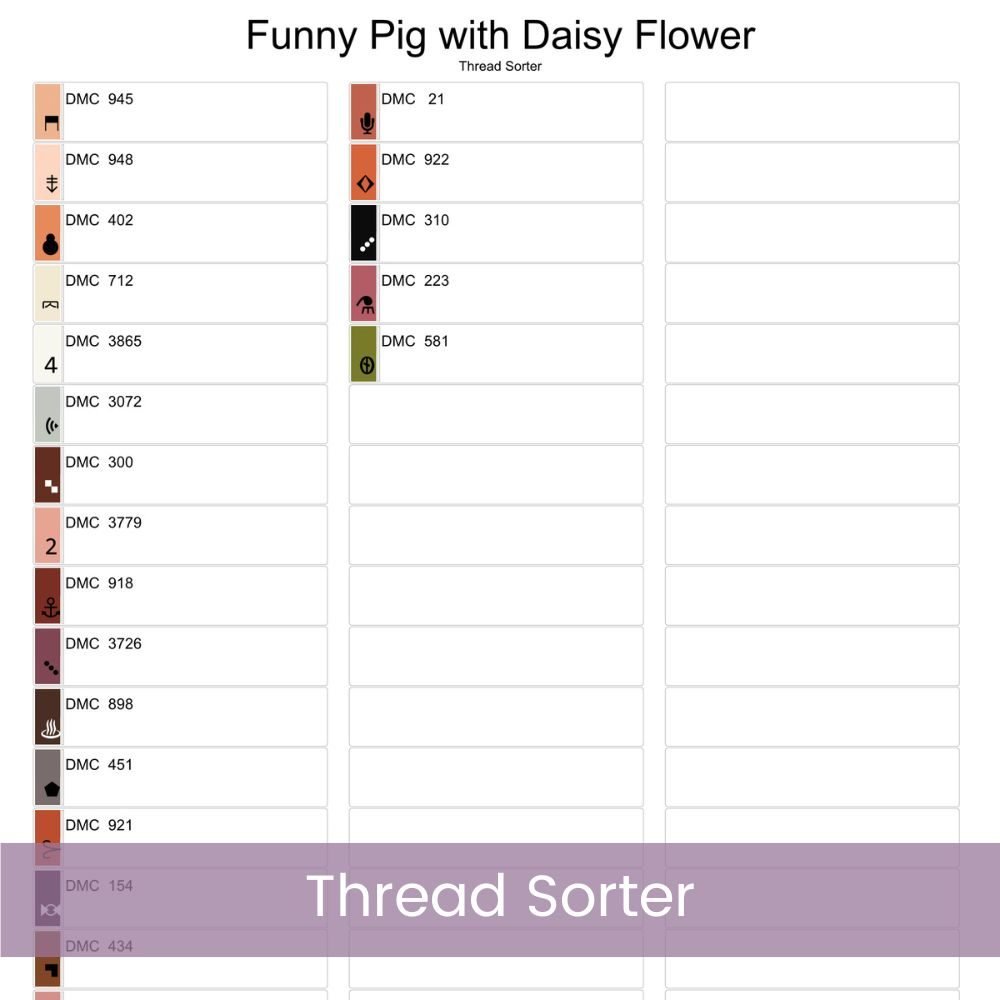Image resolution: width=1000 pixels, height=1000 pixels.
Task: Click the peach DMC 945 color swatch
Action: (48, 112)
